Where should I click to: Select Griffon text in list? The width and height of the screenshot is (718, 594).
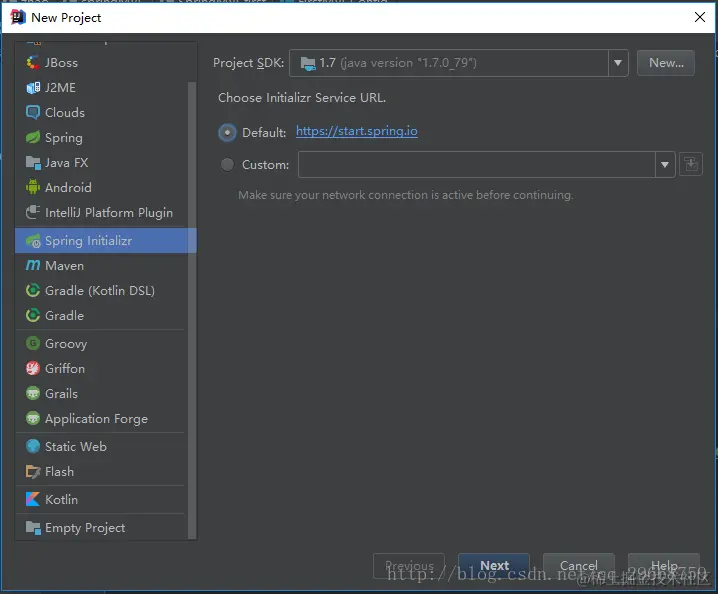pos(65,368)
